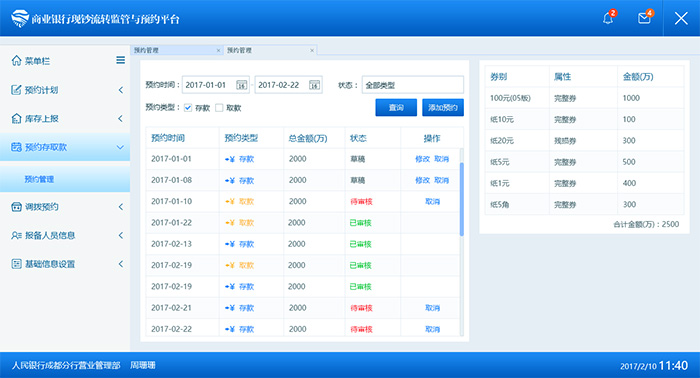Click deposit icon in 2017-02-13 row

pos(229,244)
